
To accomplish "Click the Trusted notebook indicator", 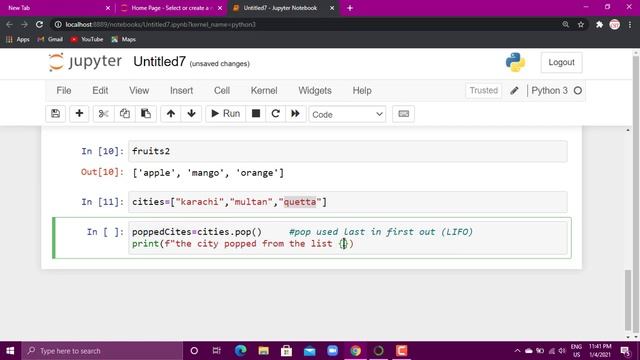I will 484,91.
